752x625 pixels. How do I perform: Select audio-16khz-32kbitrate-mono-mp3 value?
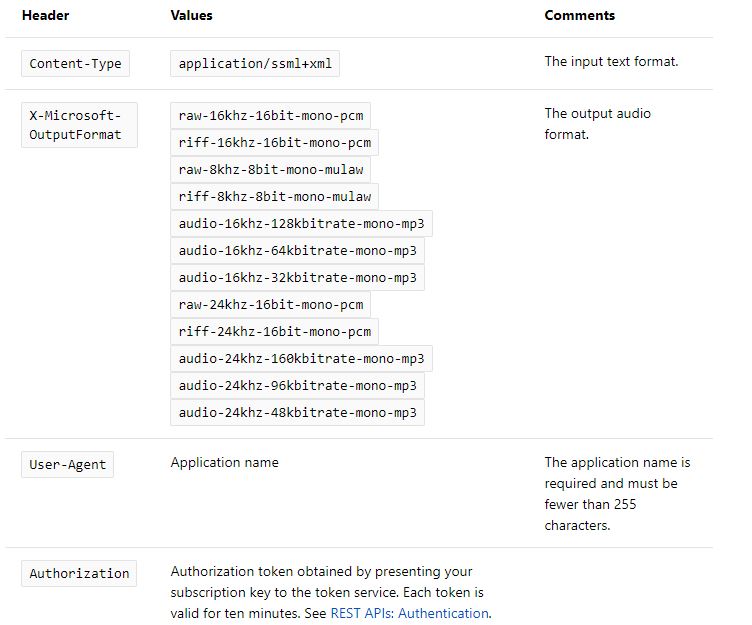coord(297,277)
